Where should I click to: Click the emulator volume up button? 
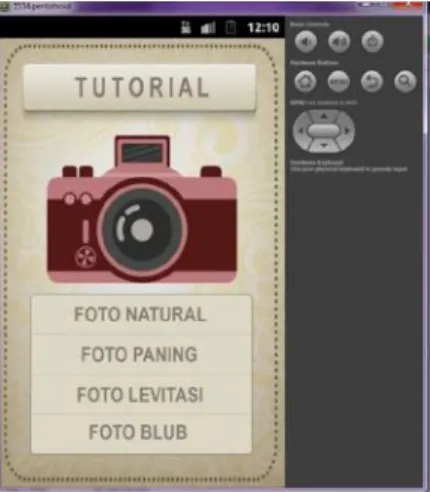pos(339,41)
